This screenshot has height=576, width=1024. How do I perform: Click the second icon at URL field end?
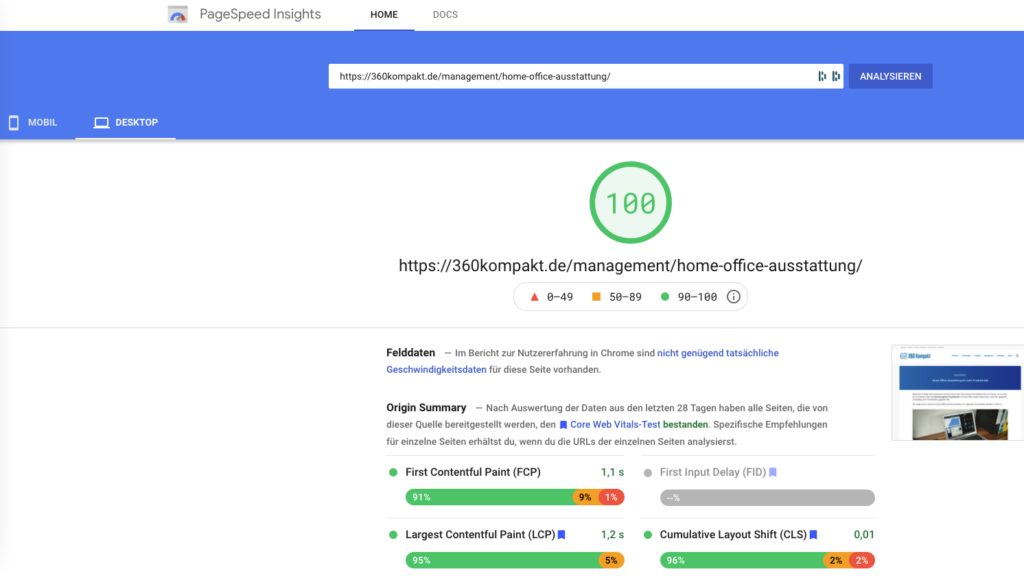[x=836, y=76]
